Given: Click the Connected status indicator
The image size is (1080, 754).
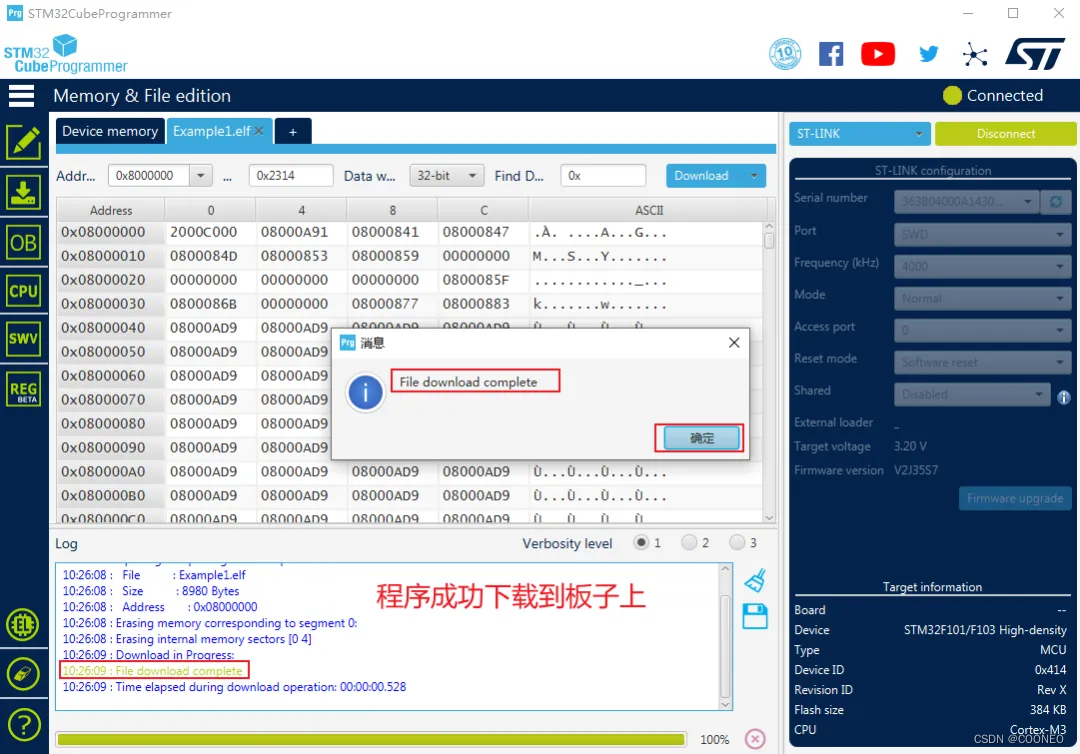Looking at the screenshot, I should 993,96.
